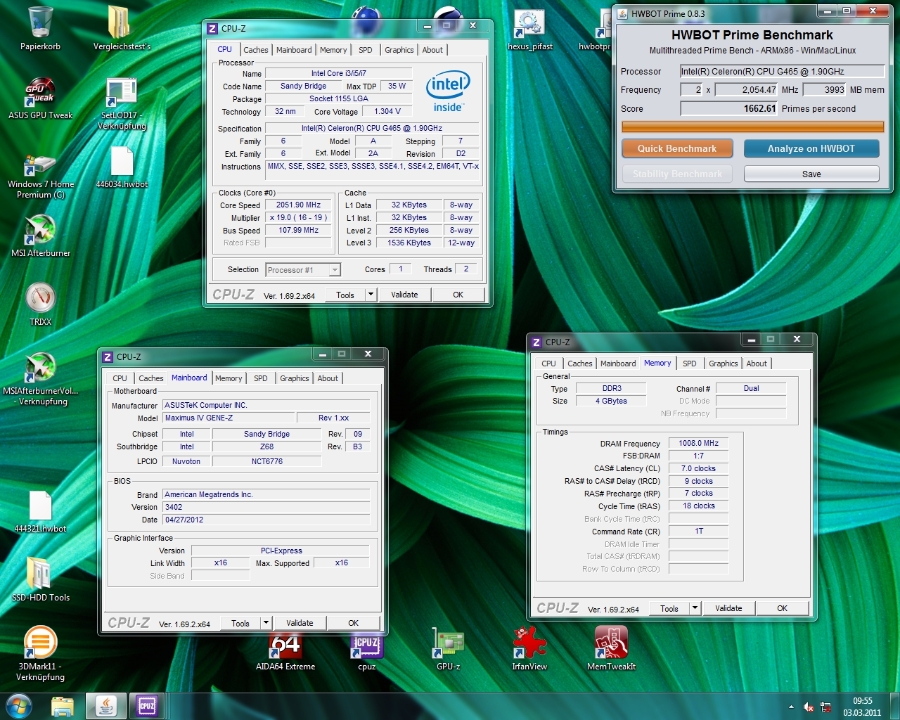Click the HWBOT Prime orange progress bar

coord(752,127)
